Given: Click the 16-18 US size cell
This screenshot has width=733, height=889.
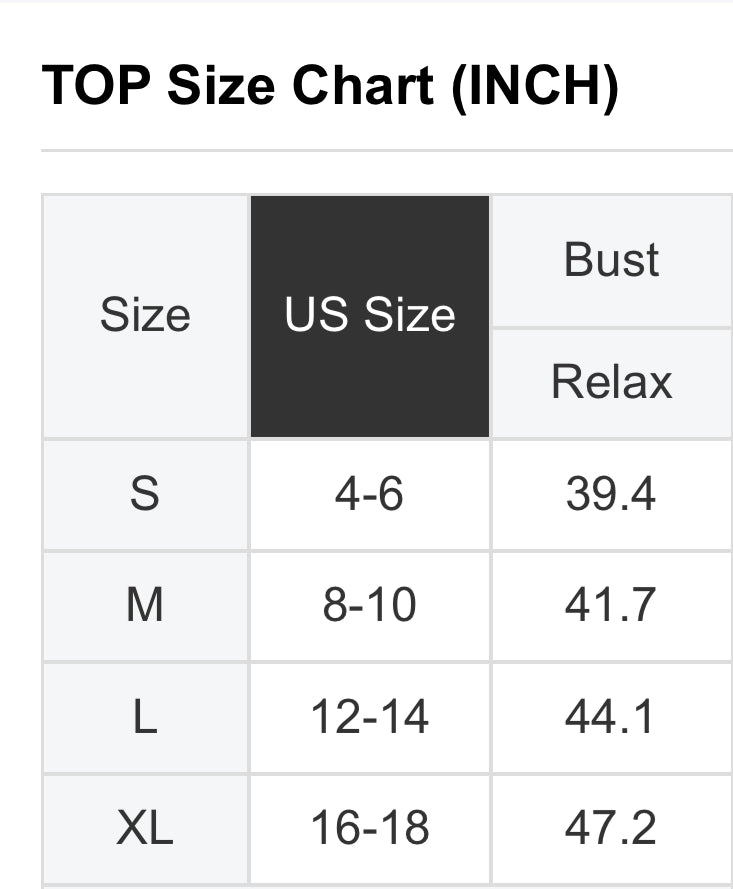Looking at the screenshot, I should tap(370, 828).
